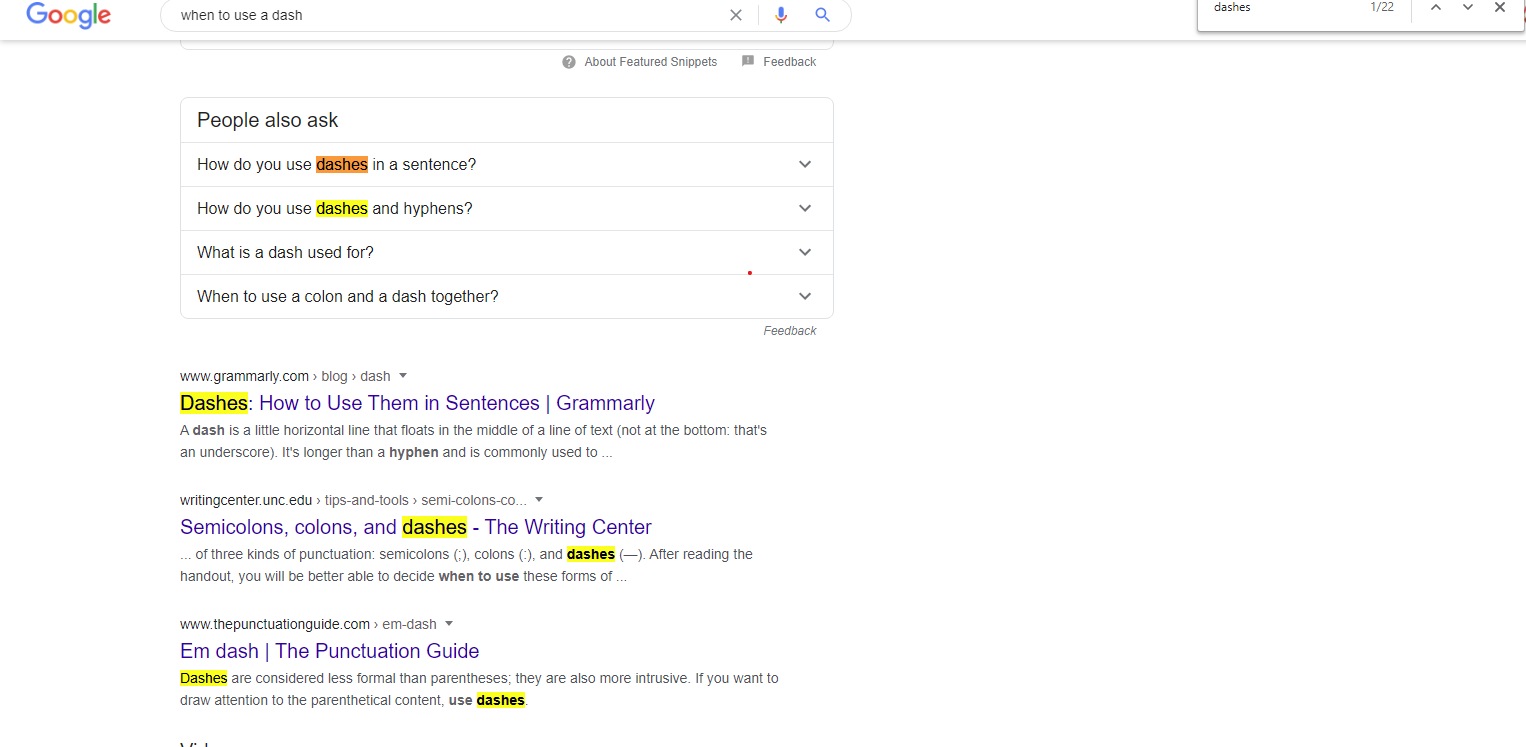Click the Feedback link below the featured snippet

point(790,62)
